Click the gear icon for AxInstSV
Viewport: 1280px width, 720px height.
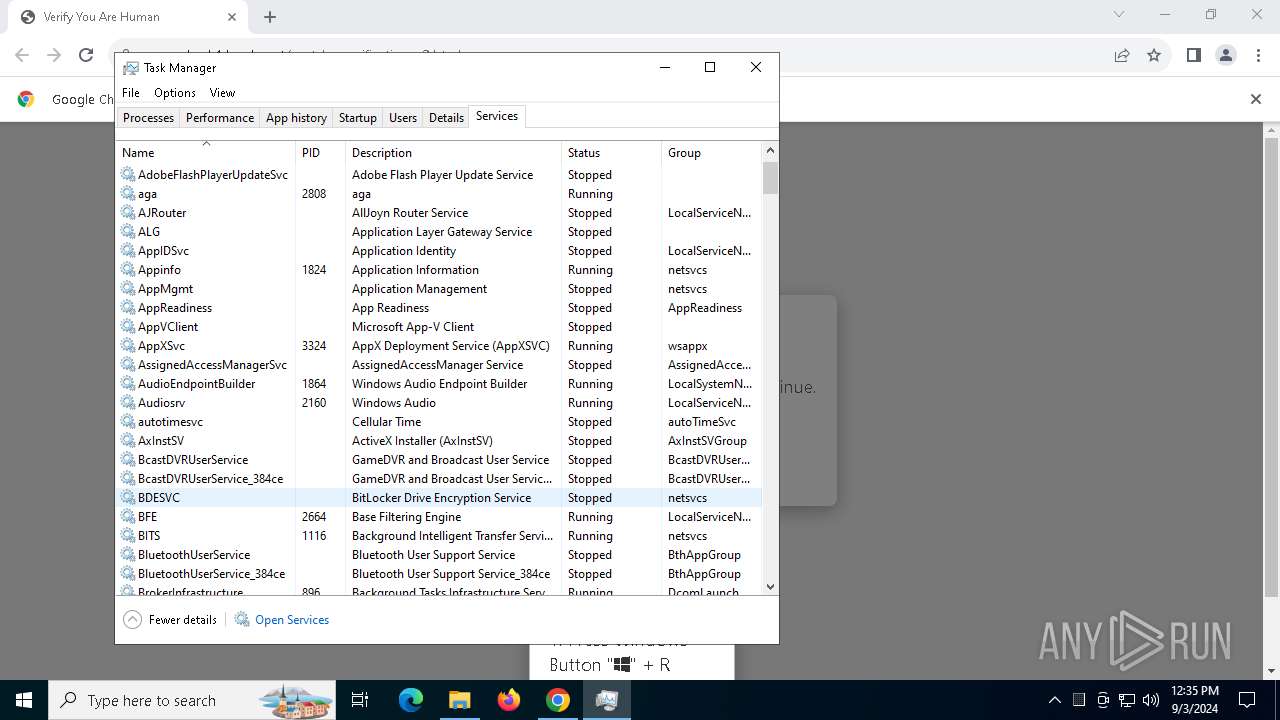[x=128, y=440]
